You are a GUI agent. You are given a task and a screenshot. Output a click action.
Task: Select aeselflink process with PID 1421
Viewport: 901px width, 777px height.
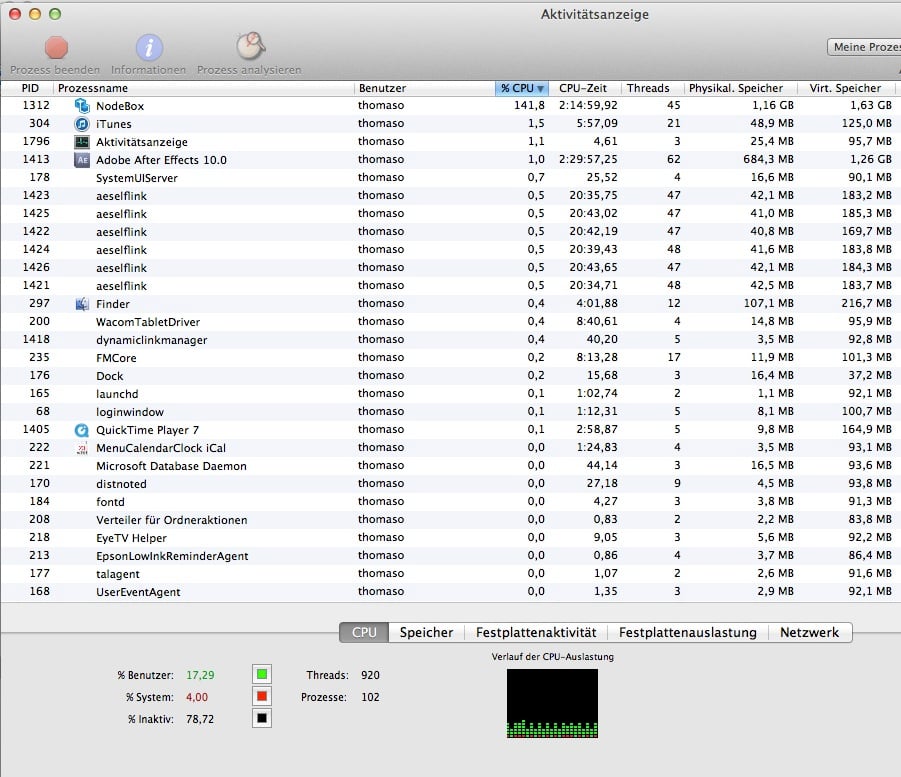tap(448, 286)
